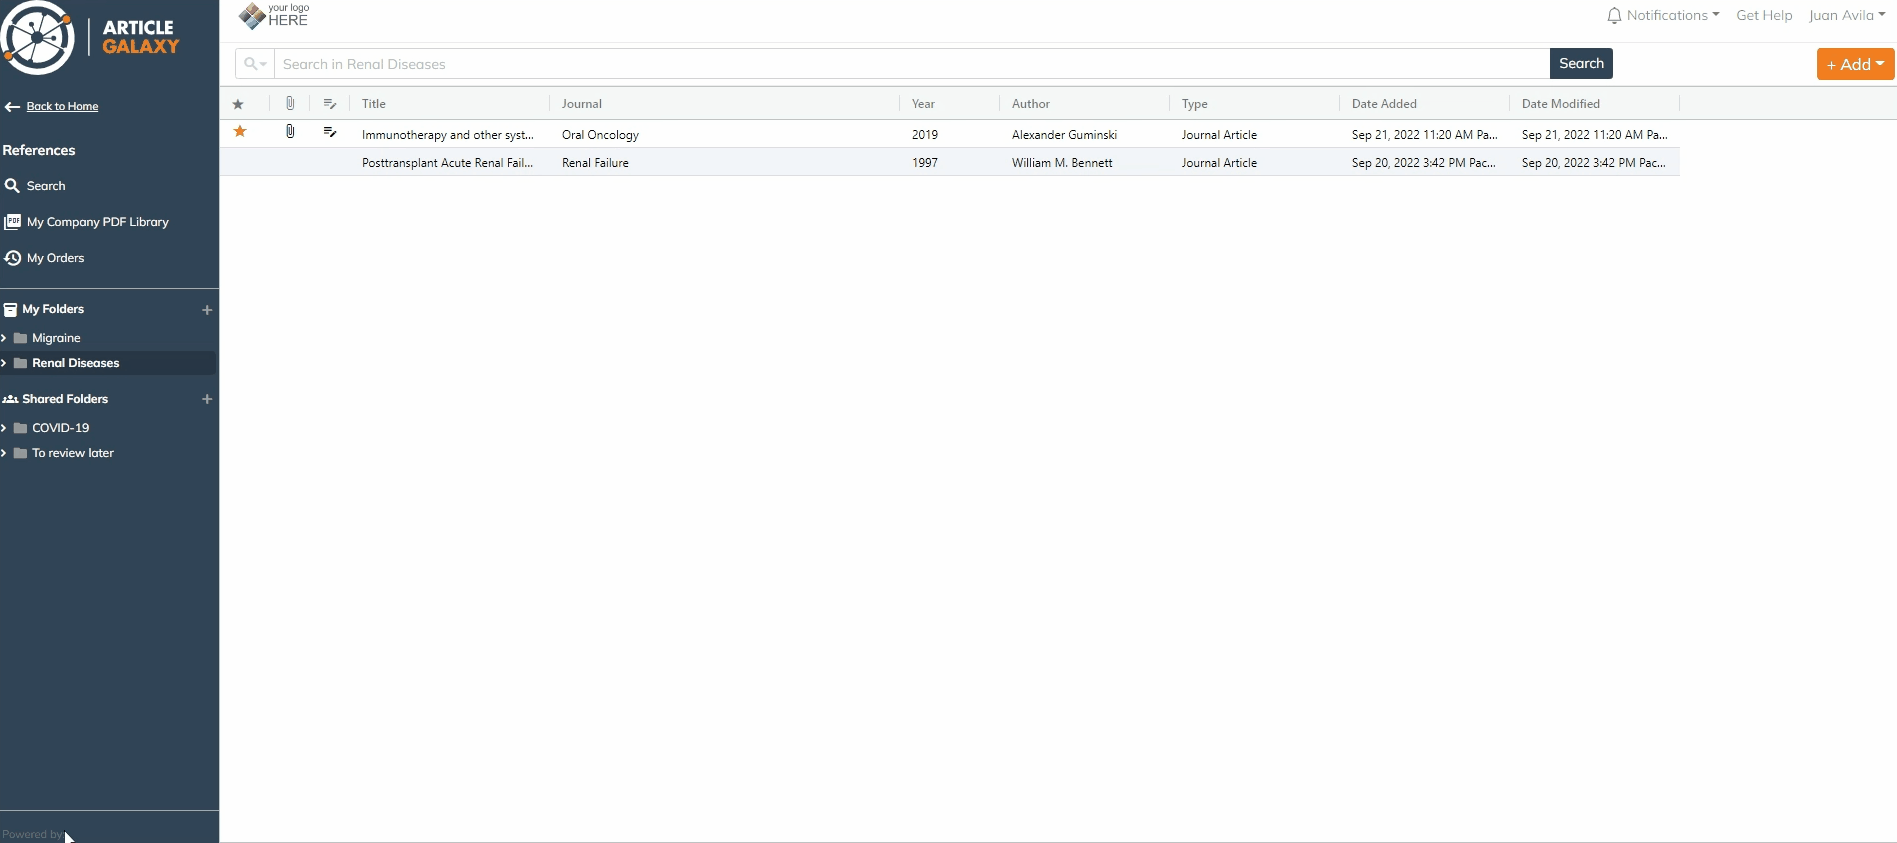Click the Notifications bell icon
The width and height of the screenshot is (1897, 843).
[1613, 16]
